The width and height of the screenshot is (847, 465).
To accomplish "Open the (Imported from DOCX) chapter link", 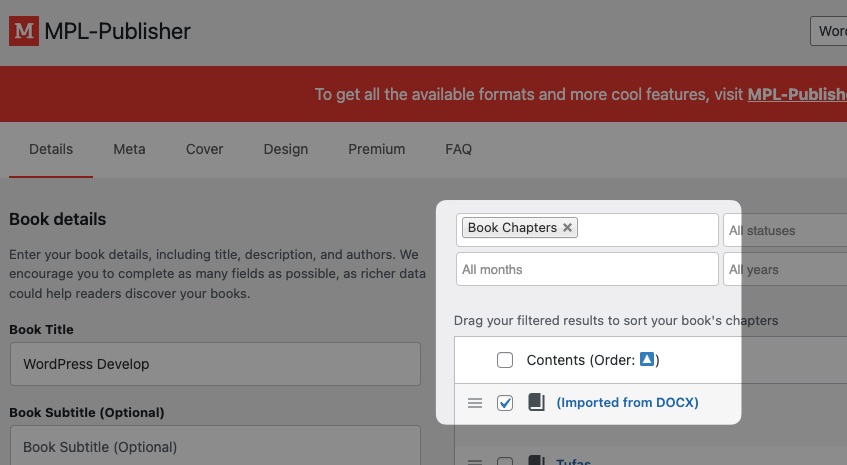I will 627,403.
